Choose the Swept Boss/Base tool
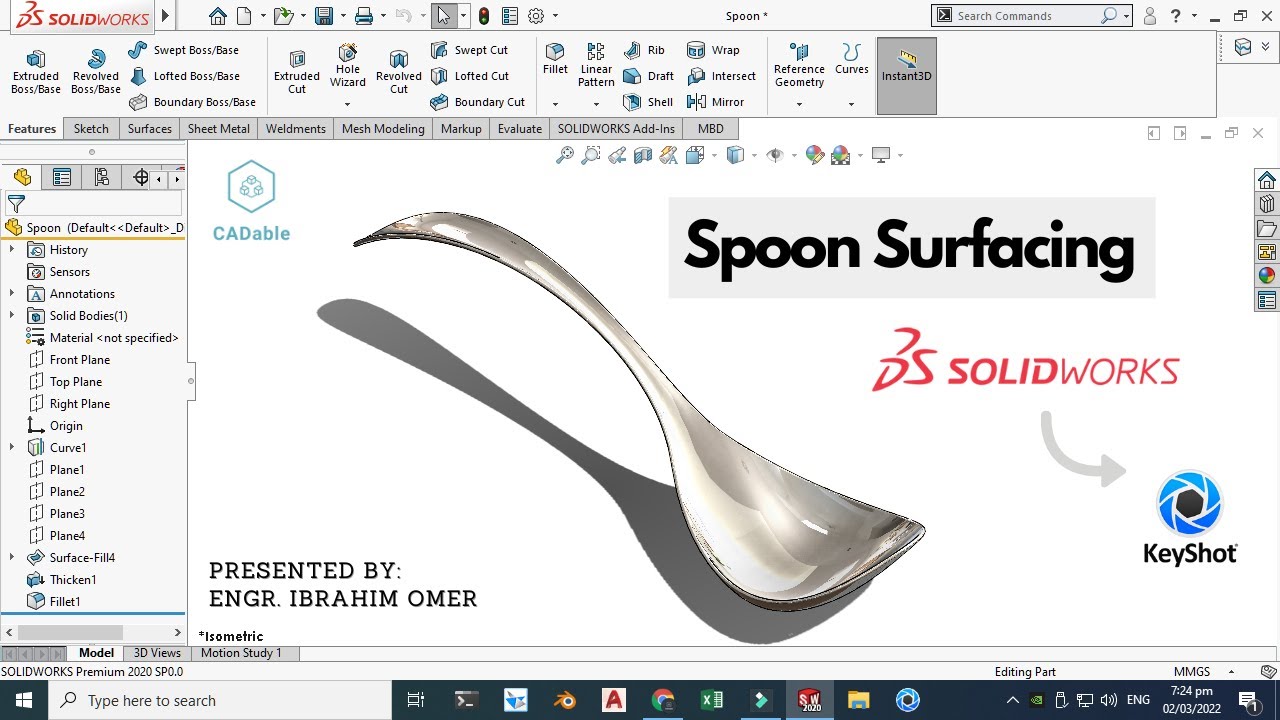The height and width of the screenshot is (720, 1280). 184,50
